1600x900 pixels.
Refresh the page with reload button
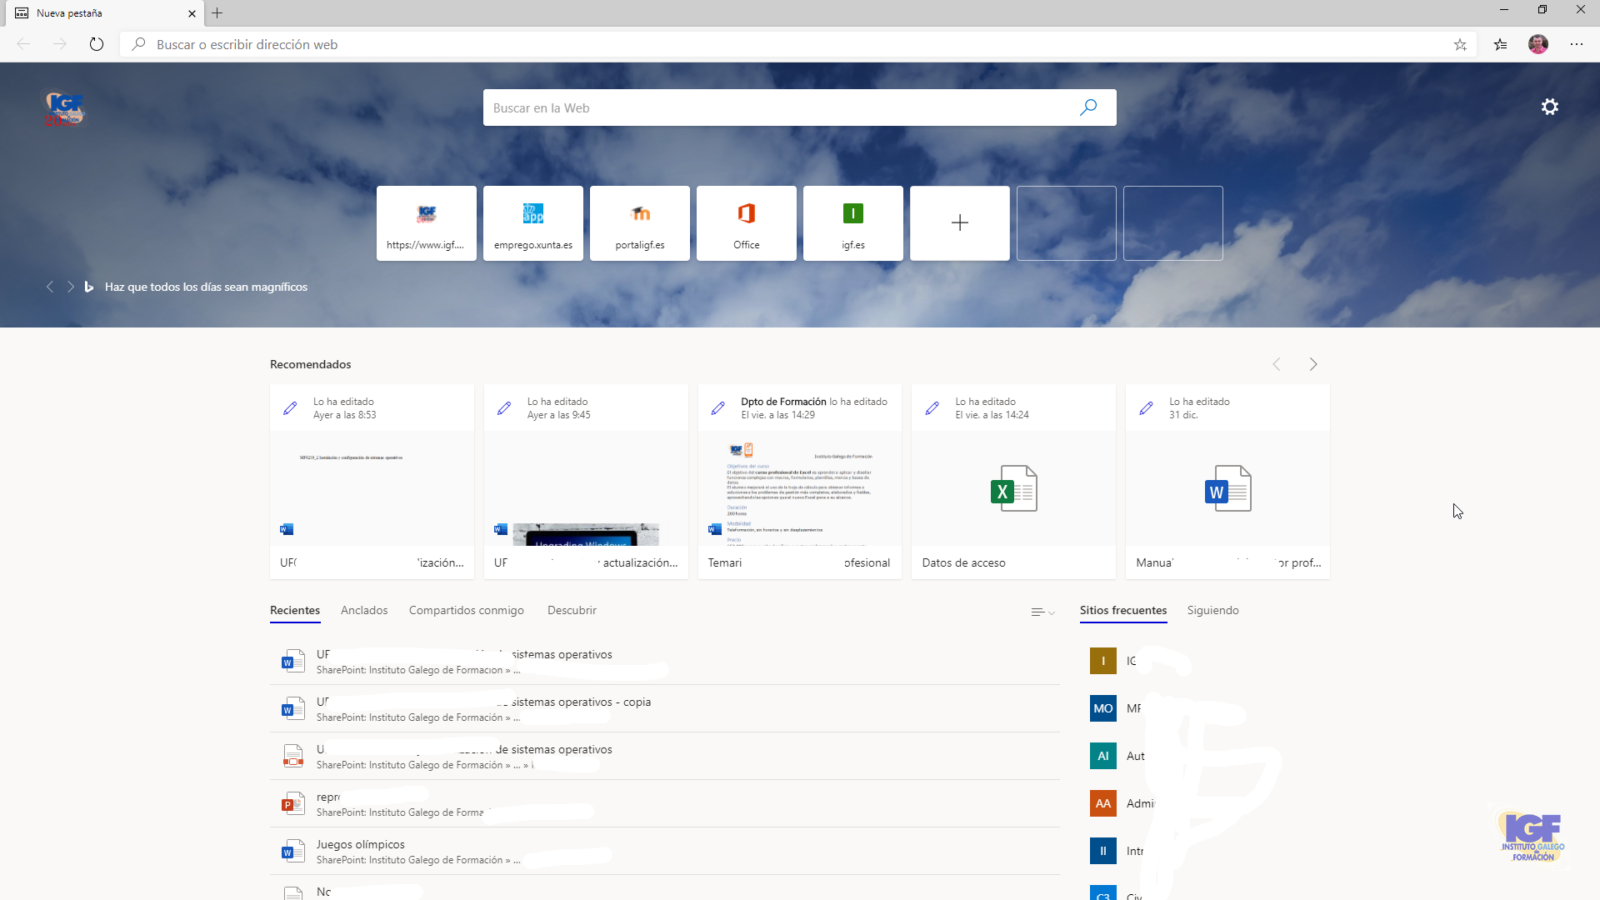[96, 44]
